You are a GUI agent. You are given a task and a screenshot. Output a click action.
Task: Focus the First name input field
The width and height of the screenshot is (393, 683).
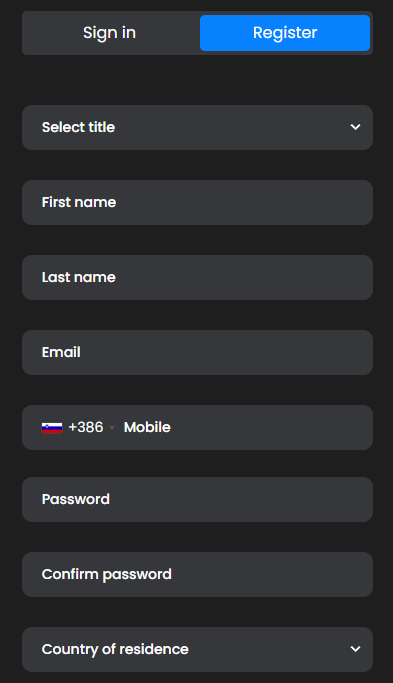[197, 203]
